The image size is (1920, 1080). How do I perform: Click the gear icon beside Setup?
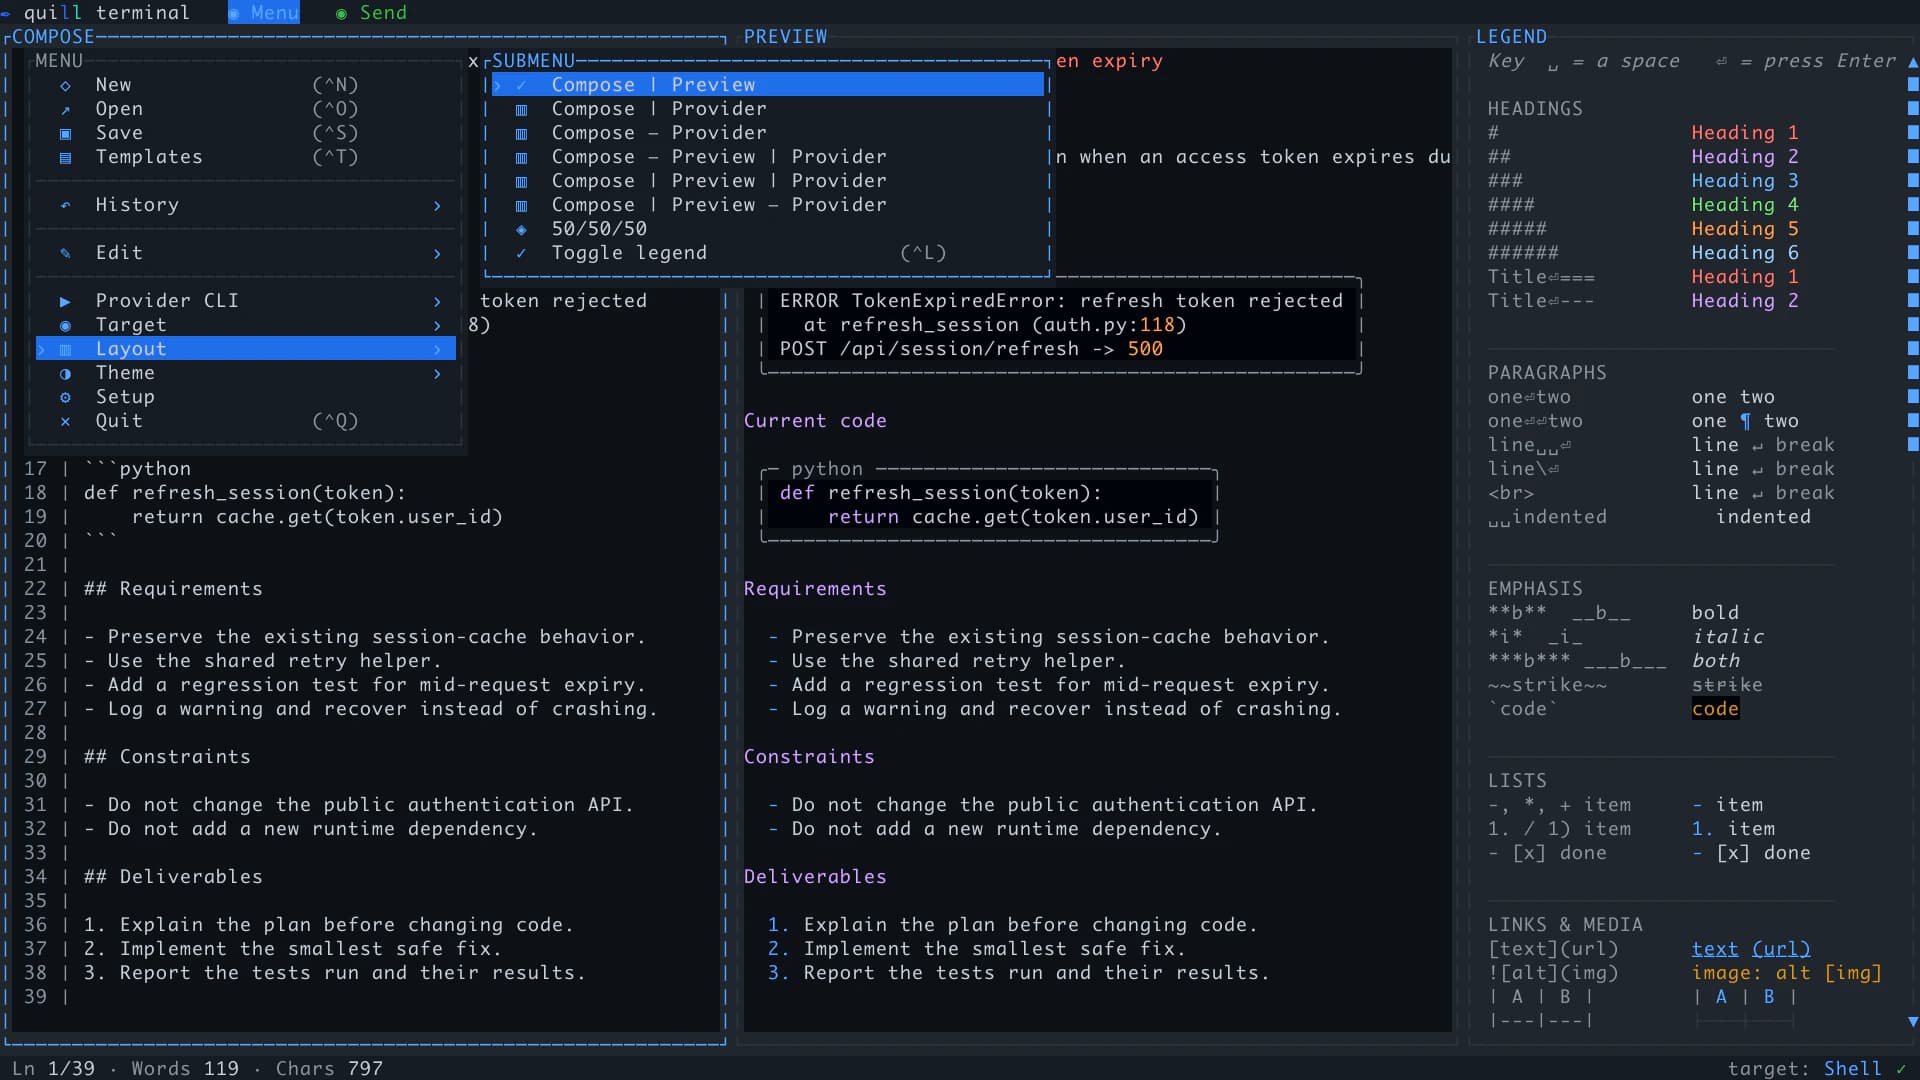pos(65,398)
